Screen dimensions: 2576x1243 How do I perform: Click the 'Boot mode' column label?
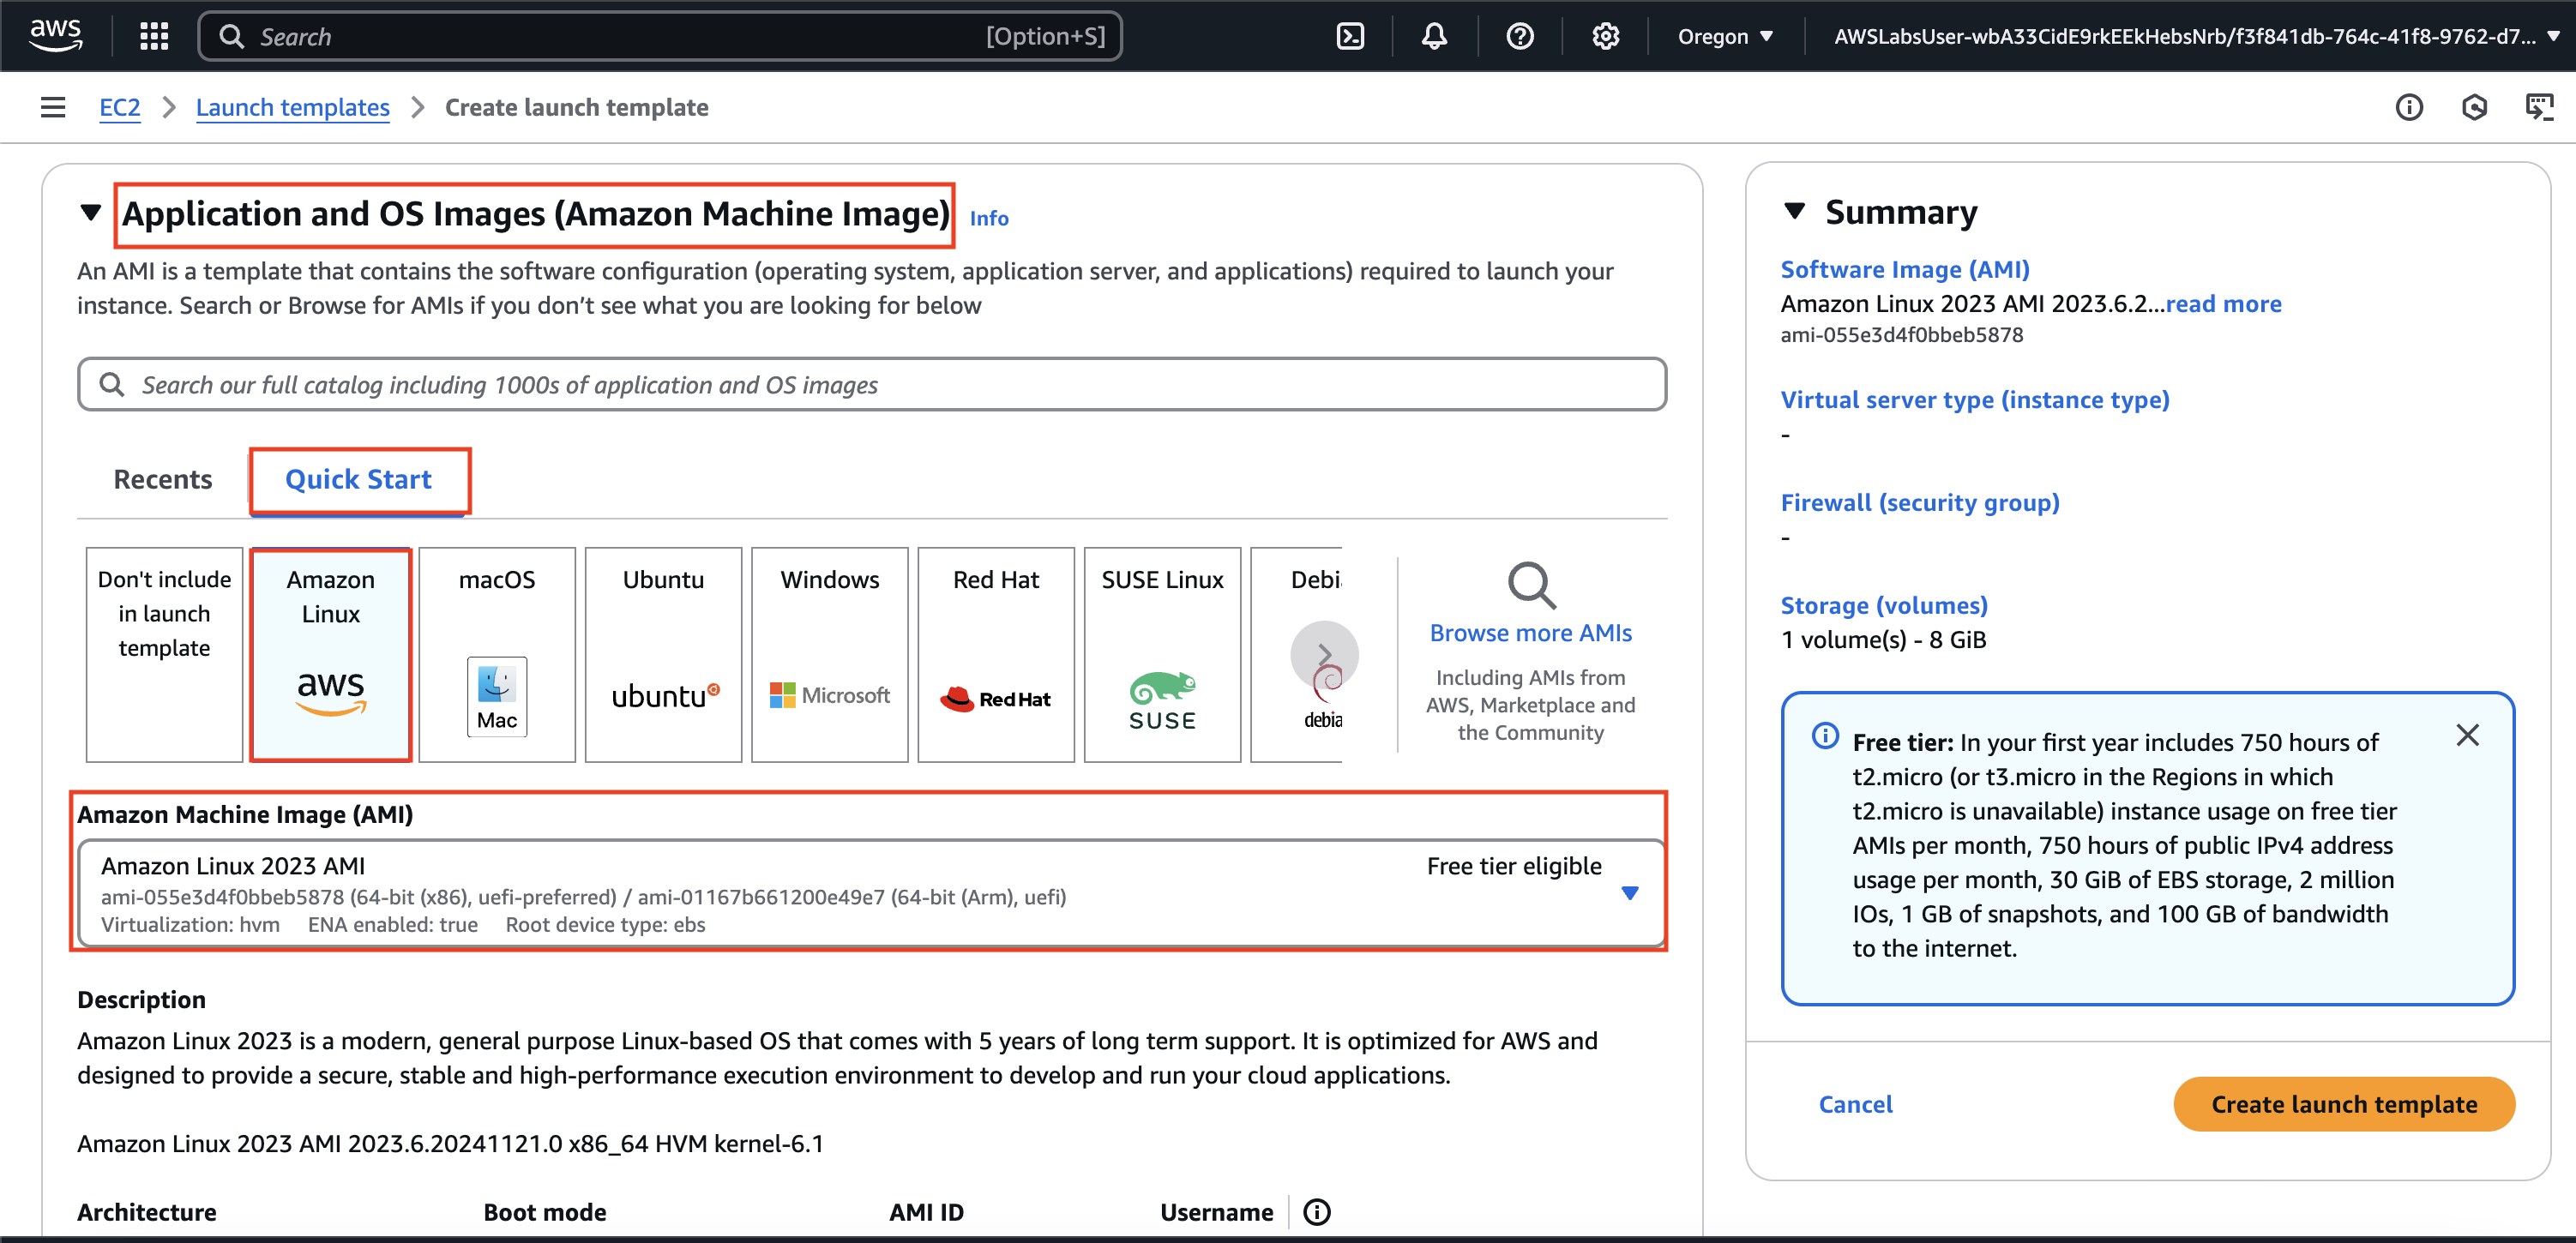(x=545, y=1212)
